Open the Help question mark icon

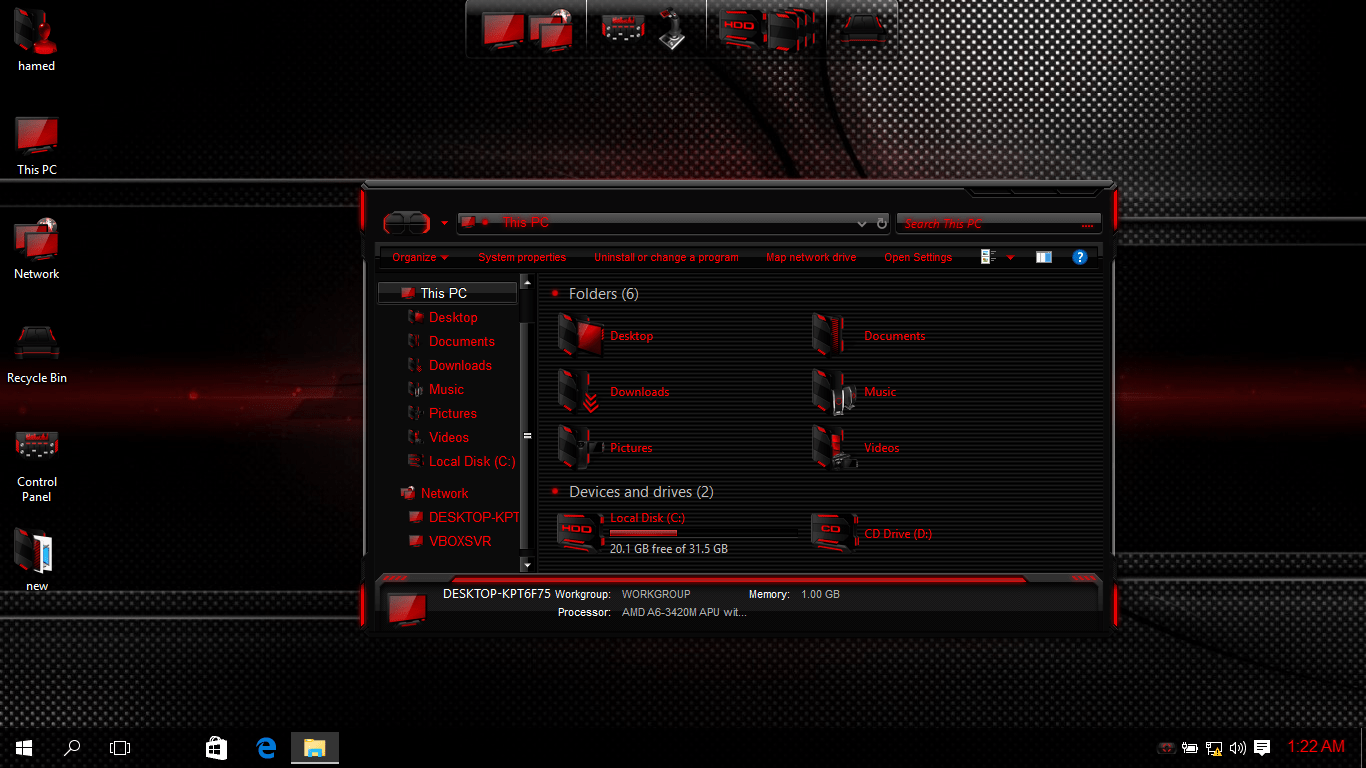pos(1080,257)
